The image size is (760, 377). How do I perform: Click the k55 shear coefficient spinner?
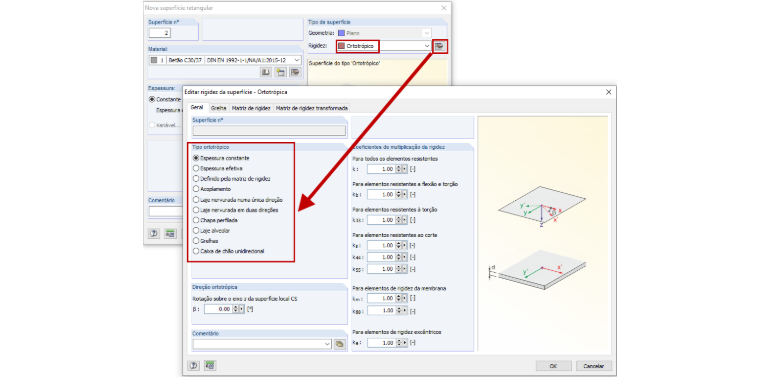pos(399,269)
